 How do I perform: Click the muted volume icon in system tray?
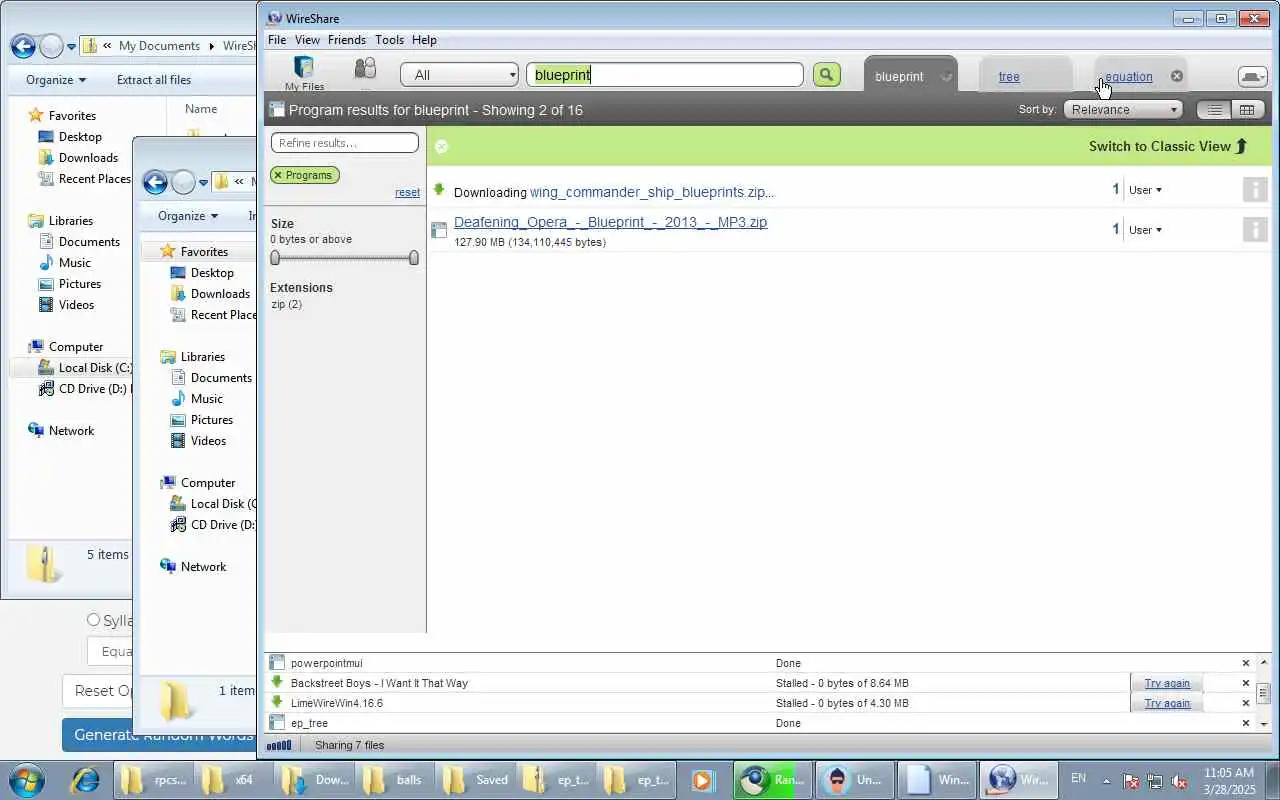(x=1180, y=781)
